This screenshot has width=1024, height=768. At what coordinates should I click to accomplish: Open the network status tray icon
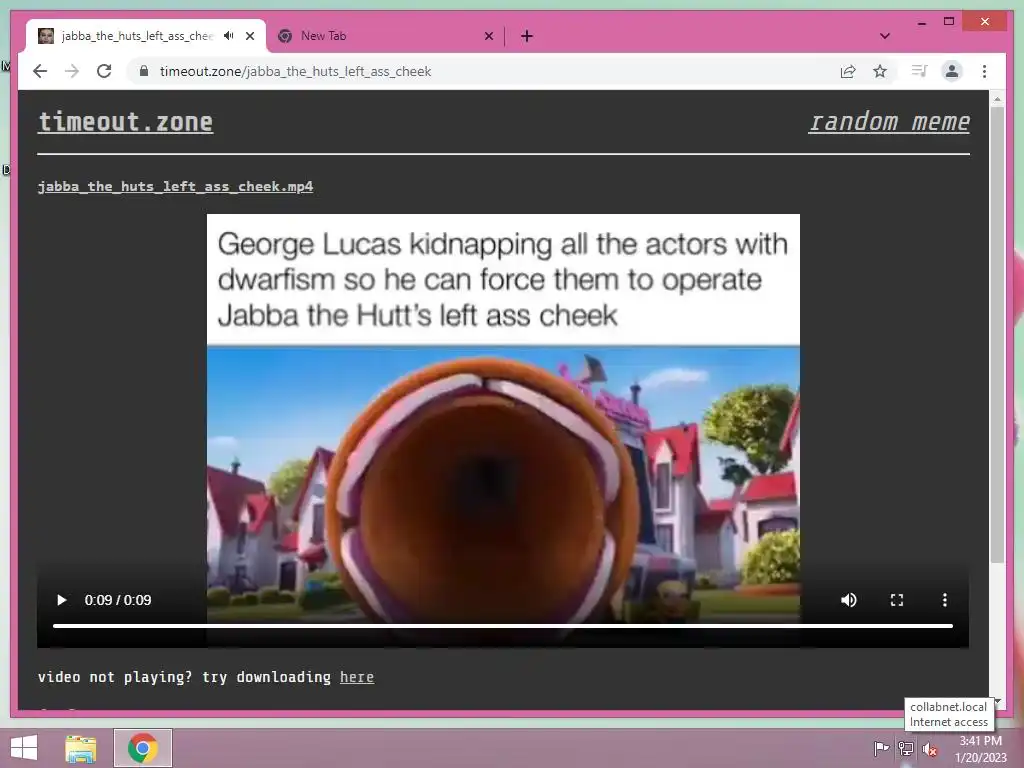tap(906, 748)
